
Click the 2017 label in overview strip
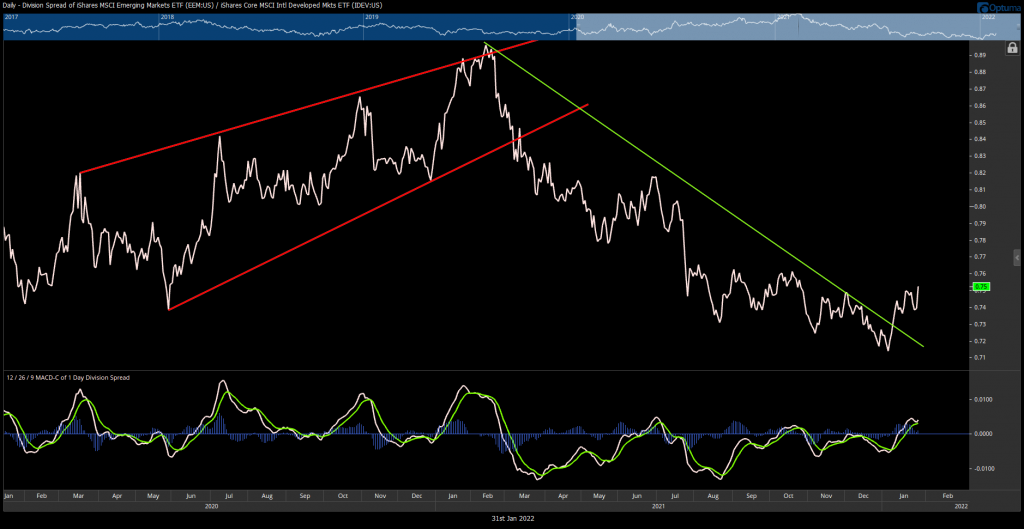(x=11, y=15)
